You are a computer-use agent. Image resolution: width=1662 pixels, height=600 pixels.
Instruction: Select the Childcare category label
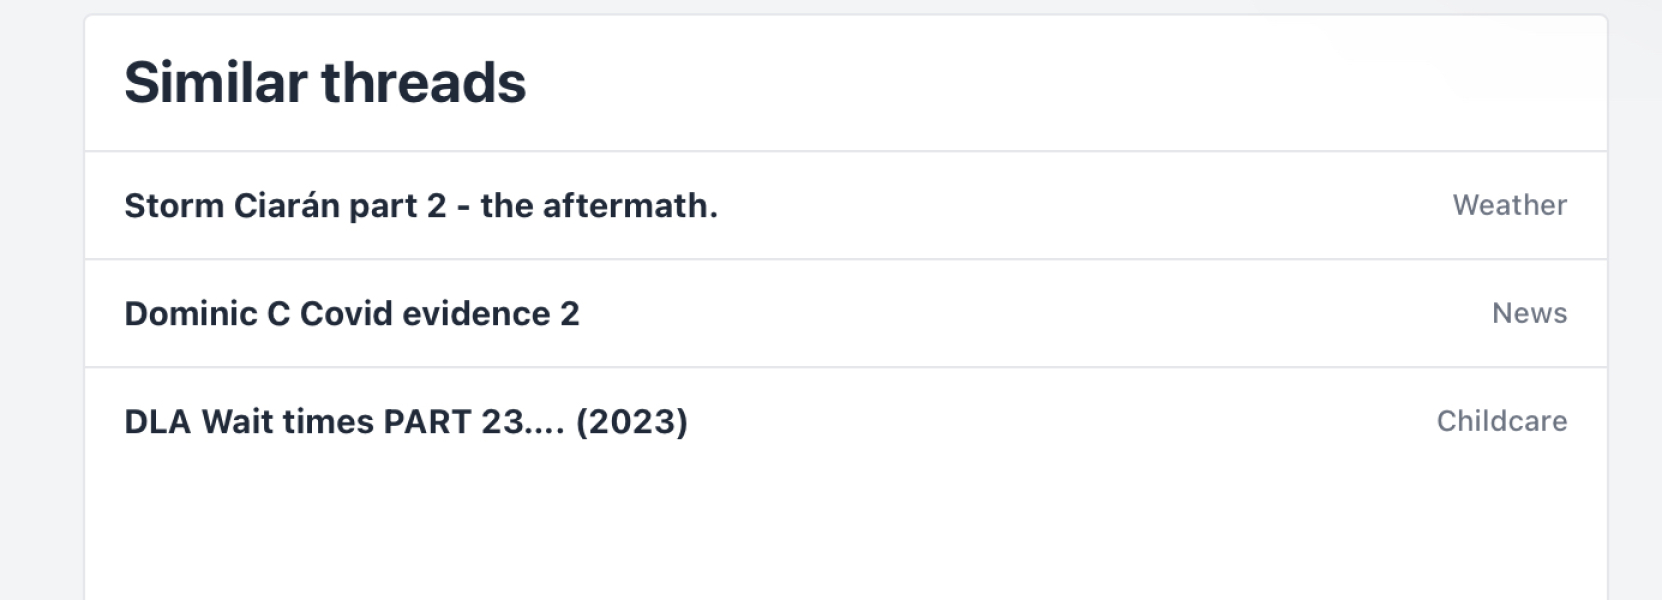pos(1501,422)
